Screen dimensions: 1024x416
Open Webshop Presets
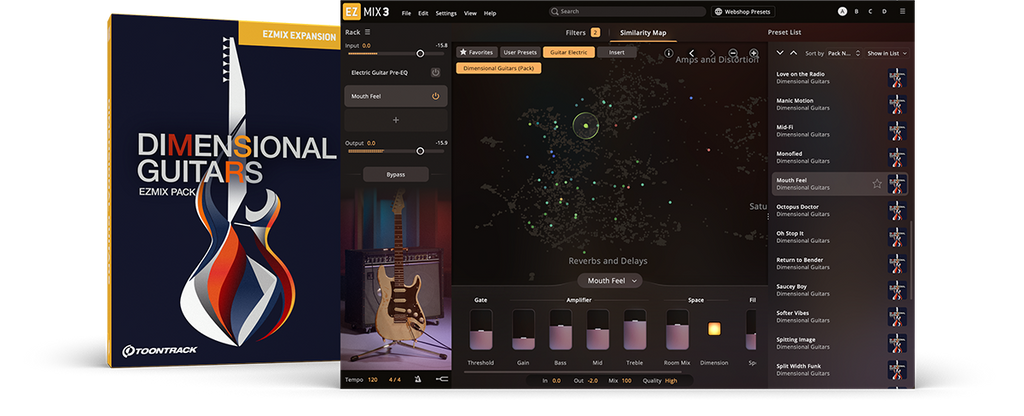coord(743,11)
